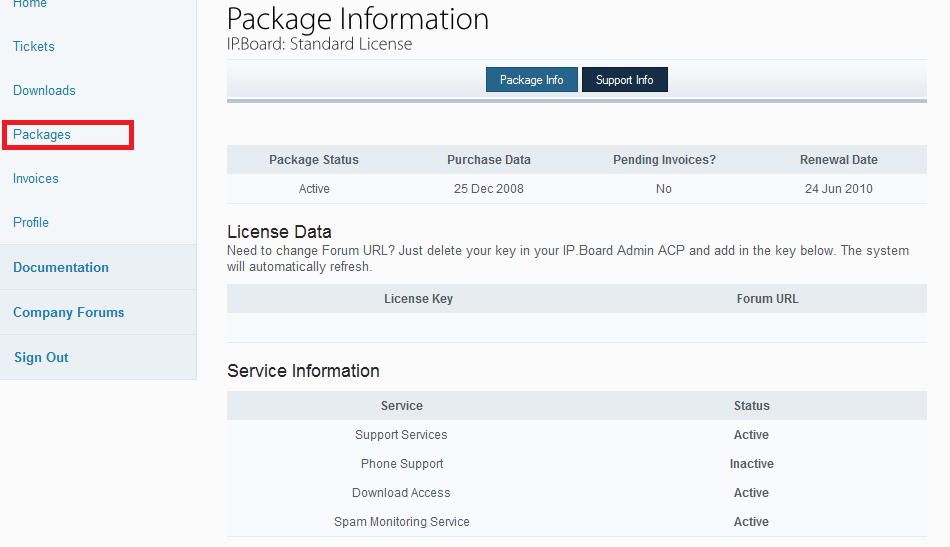The width and height of the screenshot is (950, 547).
Task: Select the Phone Support row label
Action: coord(402,464)
